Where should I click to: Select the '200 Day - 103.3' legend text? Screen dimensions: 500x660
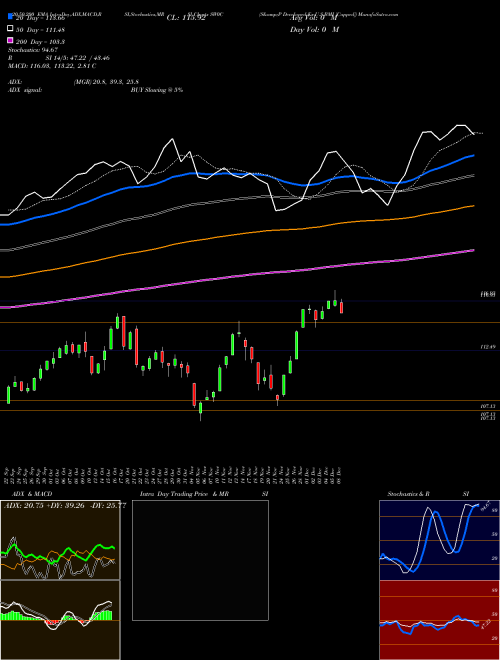pos(40,42)
